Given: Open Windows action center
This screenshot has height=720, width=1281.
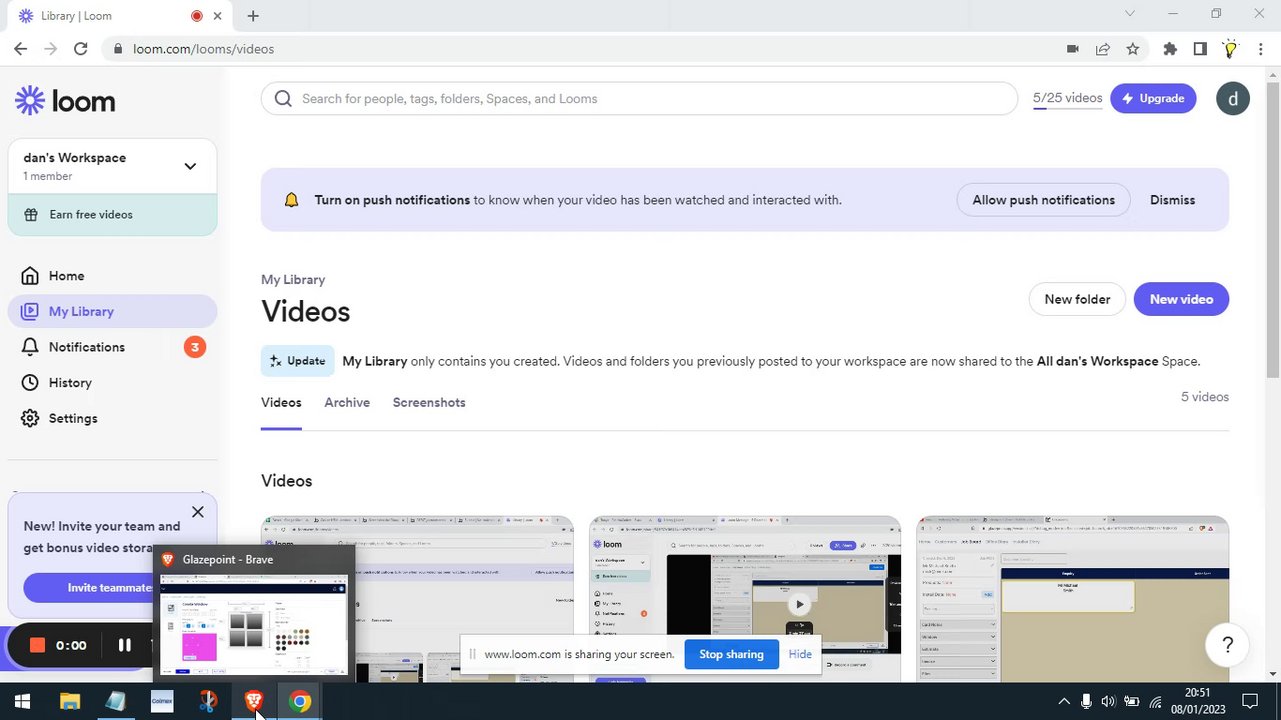Looking at the screenshot, I should coord(1249,701).
